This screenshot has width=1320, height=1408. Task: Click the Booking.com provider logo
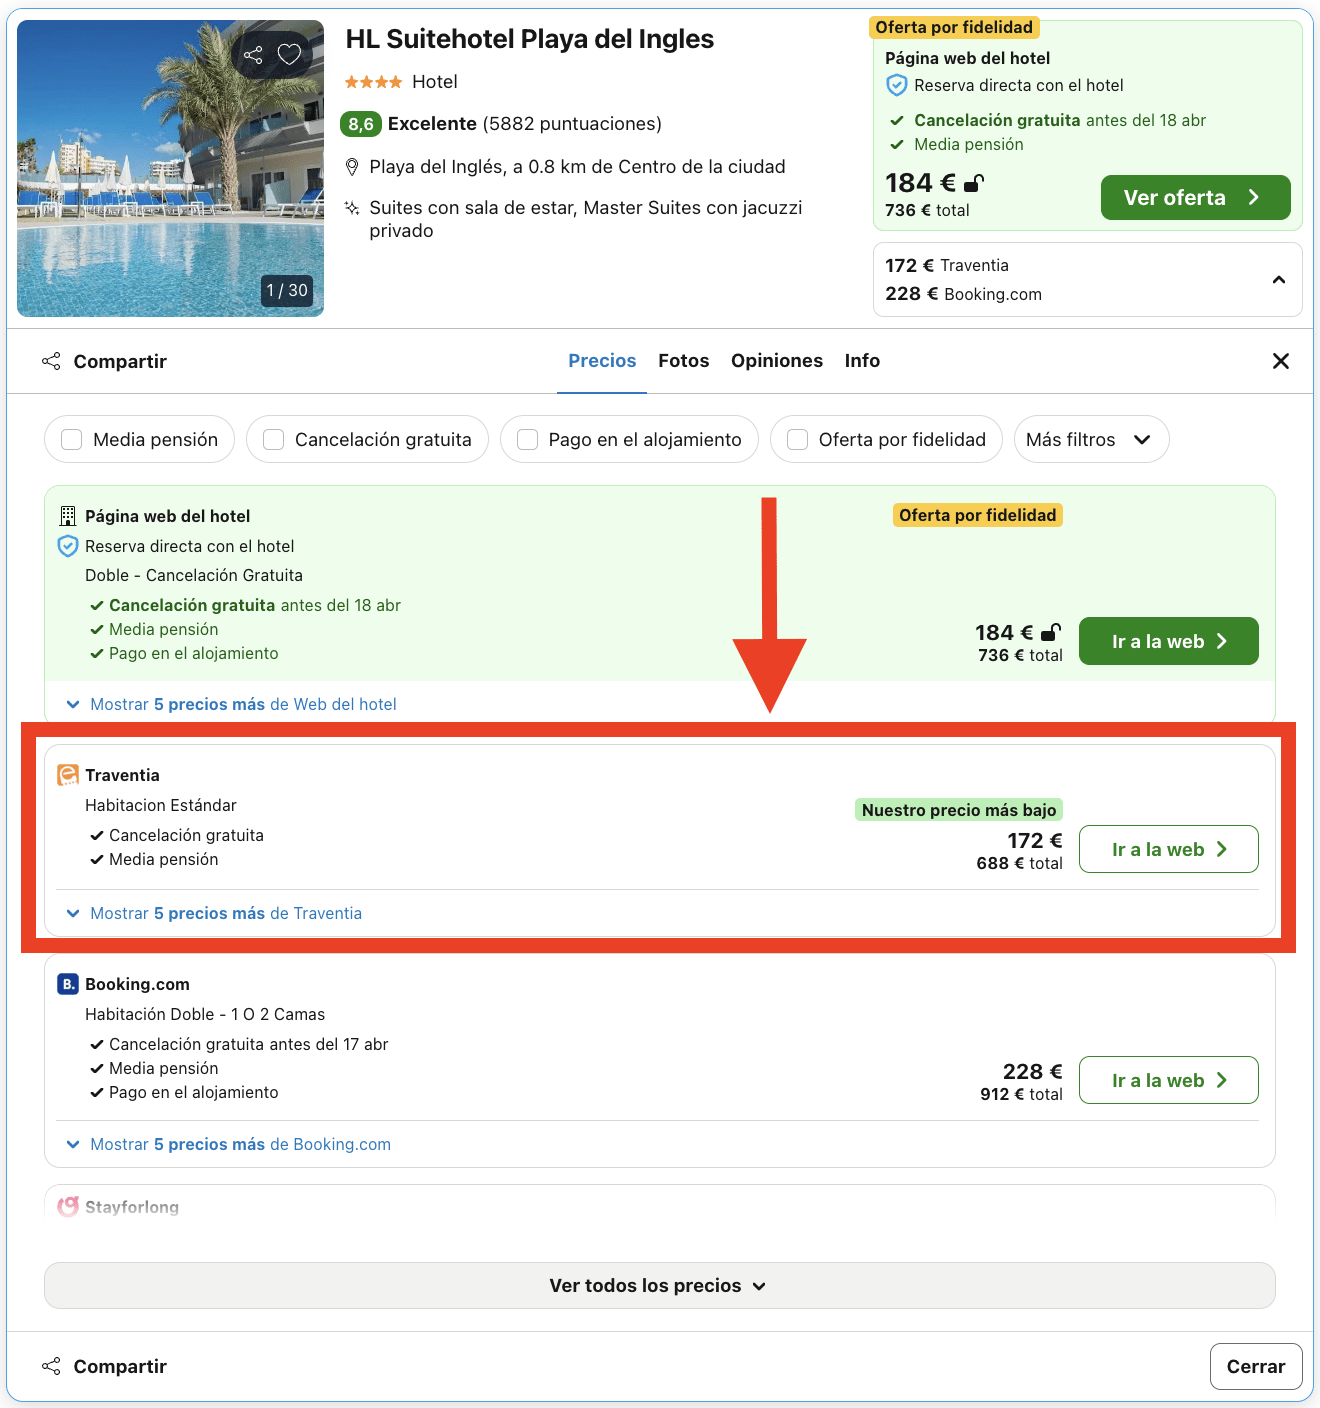click(66, 984)
